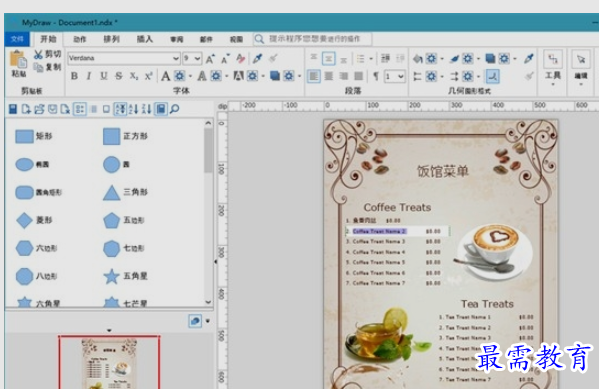Screen dimensions: 599x389
Task: Open the text shadow options dropdown arrow
Action: coord(300,76)
